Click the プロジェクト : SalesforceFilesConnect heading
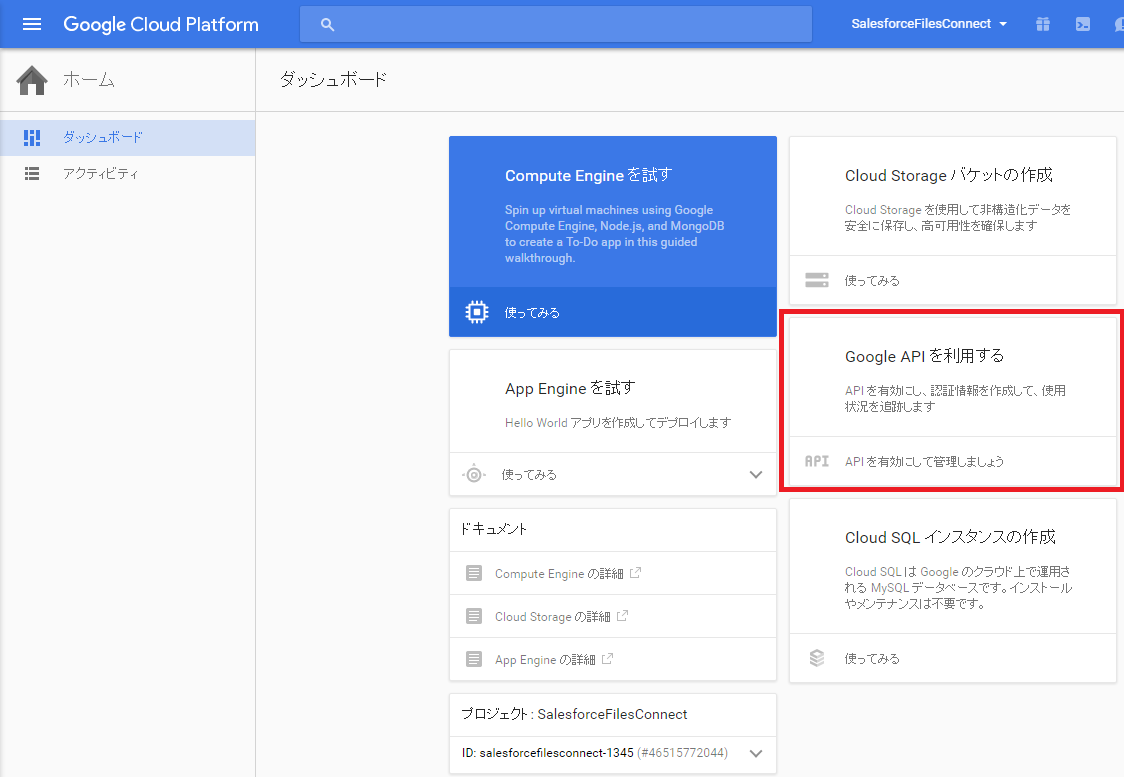Viewport: 1124px width, 777px height. coord(574,715)
